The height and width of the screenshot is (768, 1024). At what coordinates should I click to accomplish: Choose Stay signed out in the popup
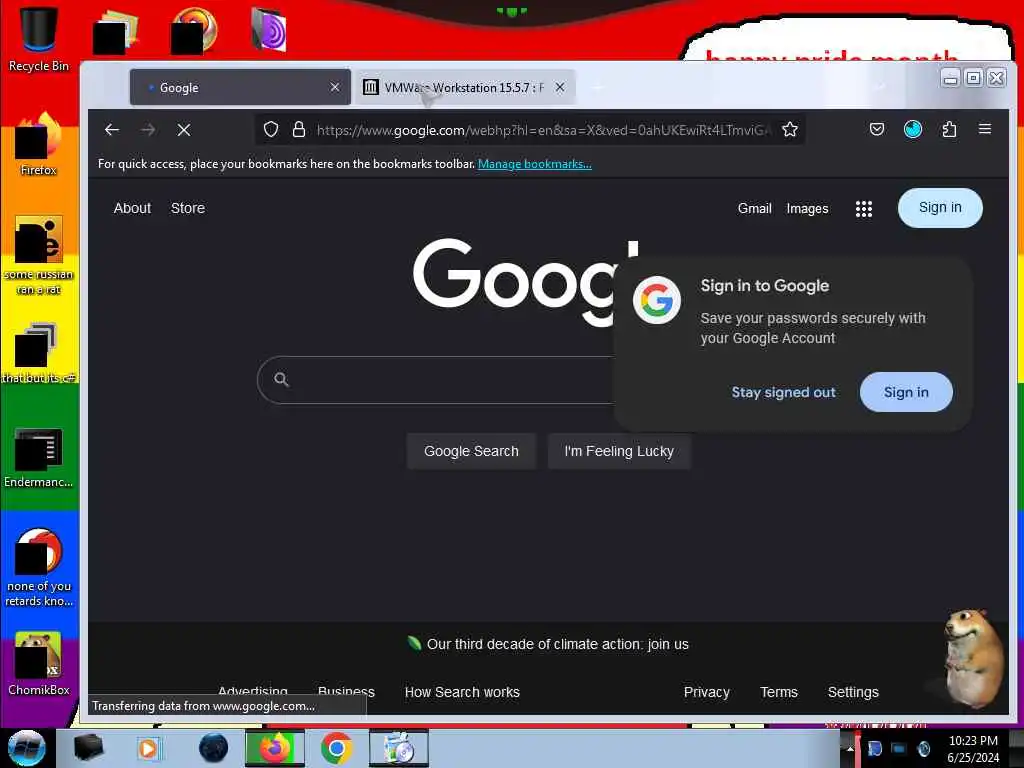click(x=783, y=392)
